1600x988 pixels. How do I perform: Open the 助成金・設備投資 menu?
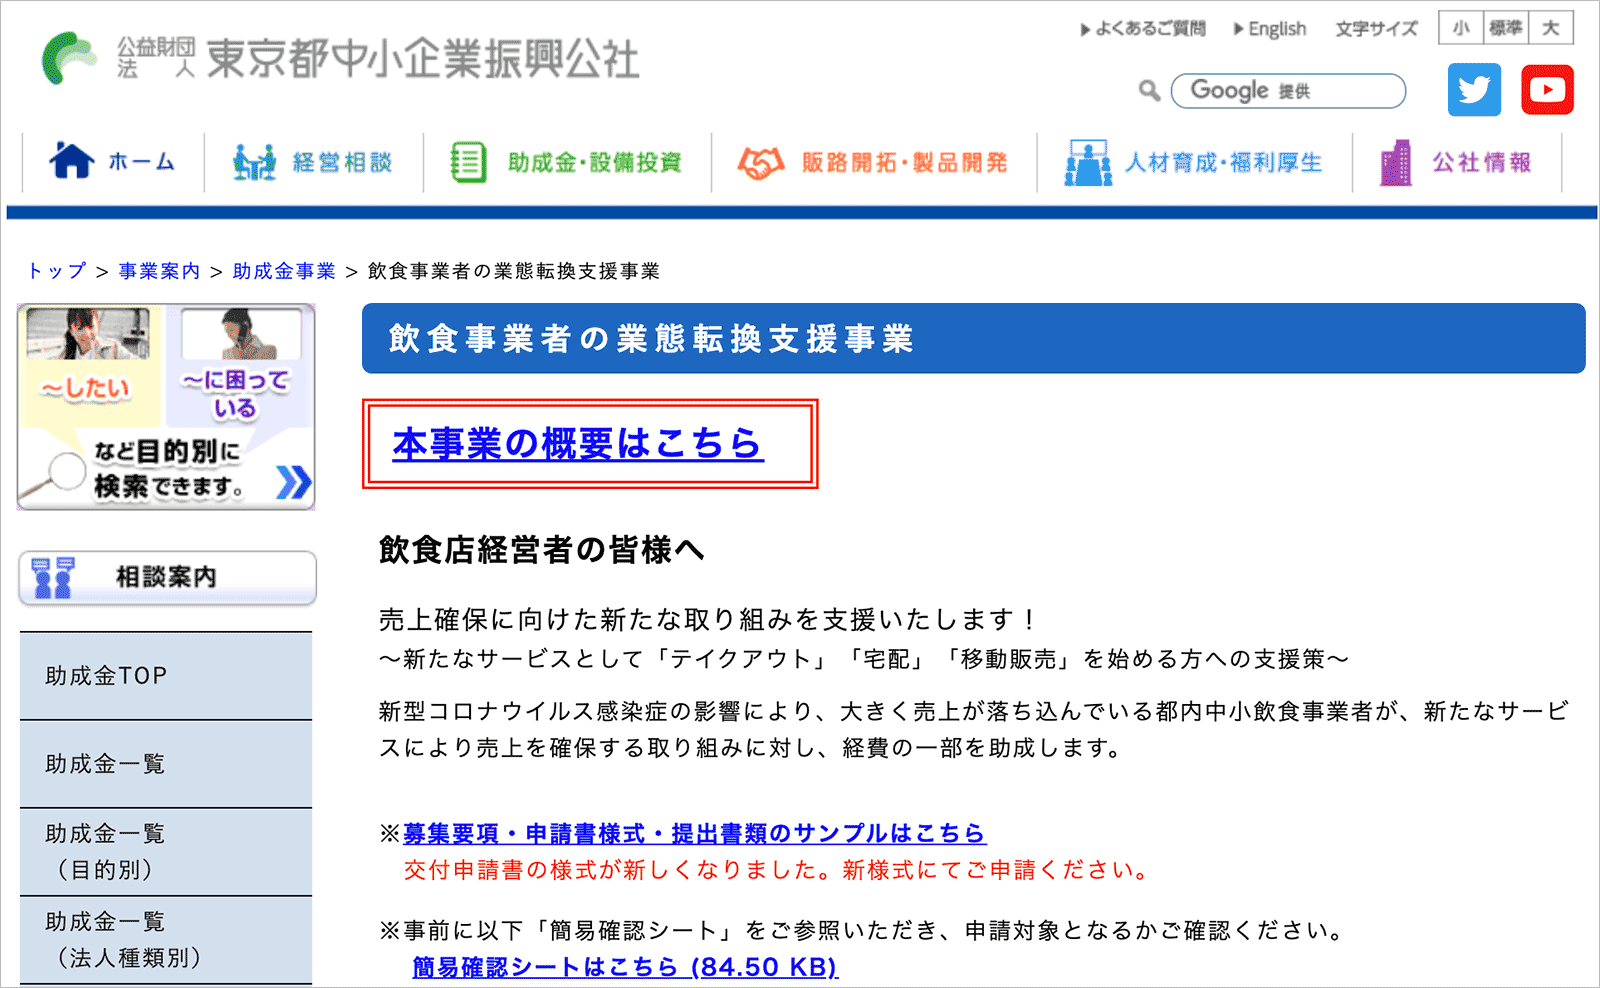[x=567, y=162]
